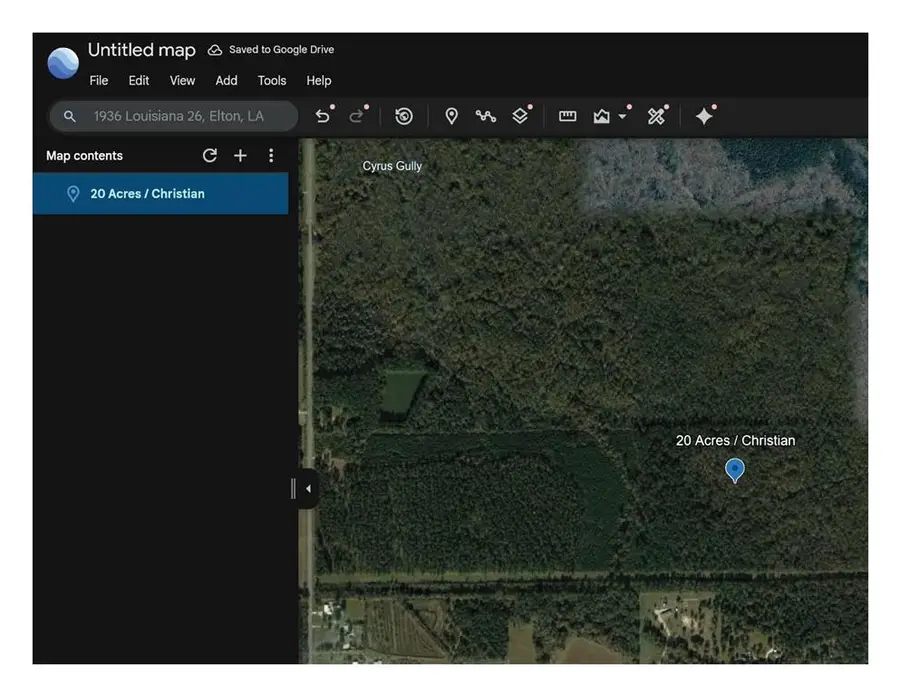Screen dimensions: 900x696
Task: Click the search address input field
Action: 174,116
